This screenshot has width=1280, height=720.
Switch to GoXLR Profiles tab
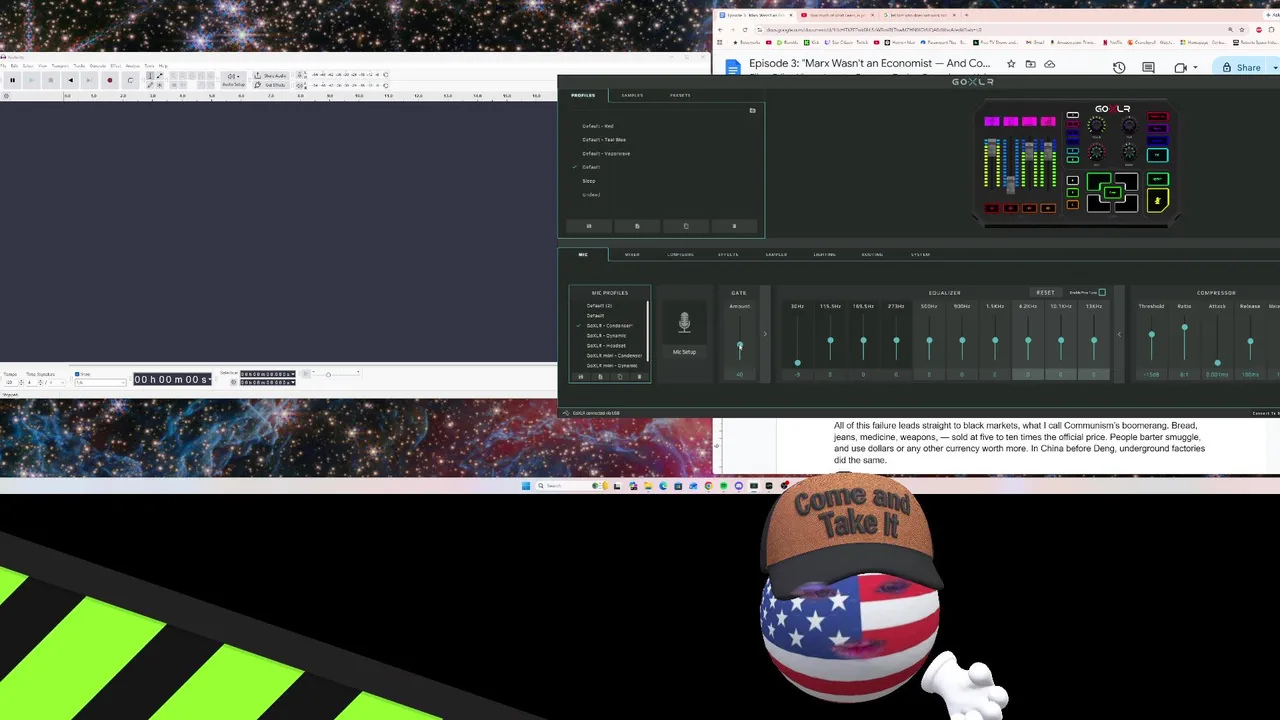tap(583, 95)
